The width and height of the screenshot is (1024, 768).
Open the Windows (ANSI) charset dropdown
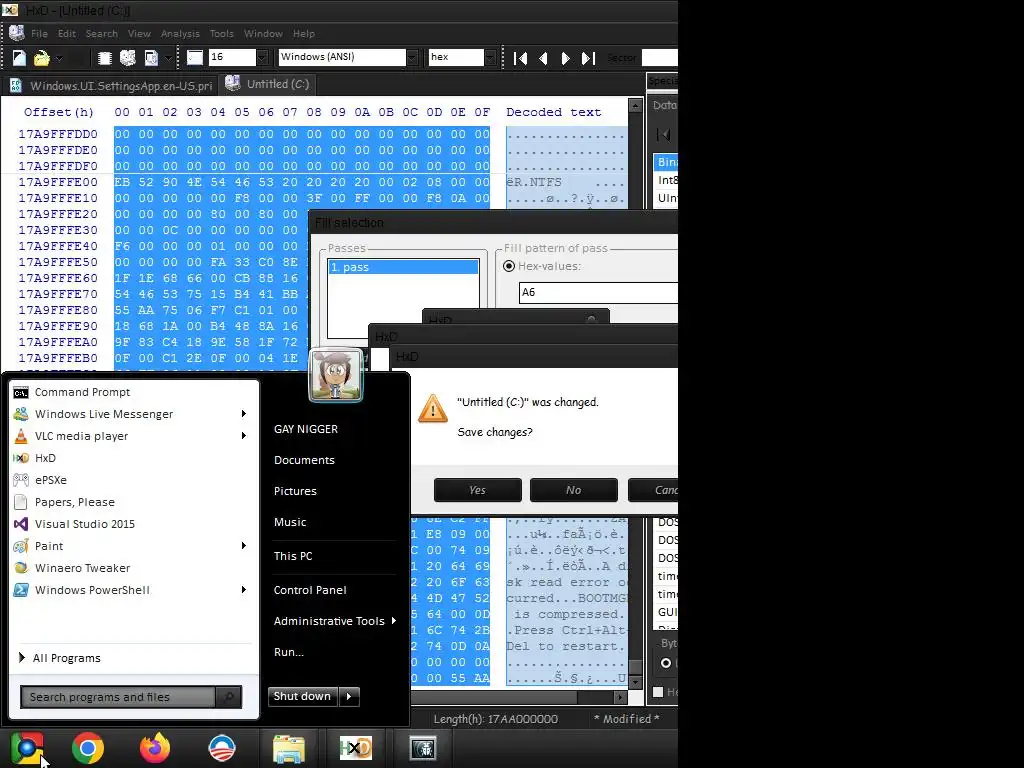pos(412,57)
